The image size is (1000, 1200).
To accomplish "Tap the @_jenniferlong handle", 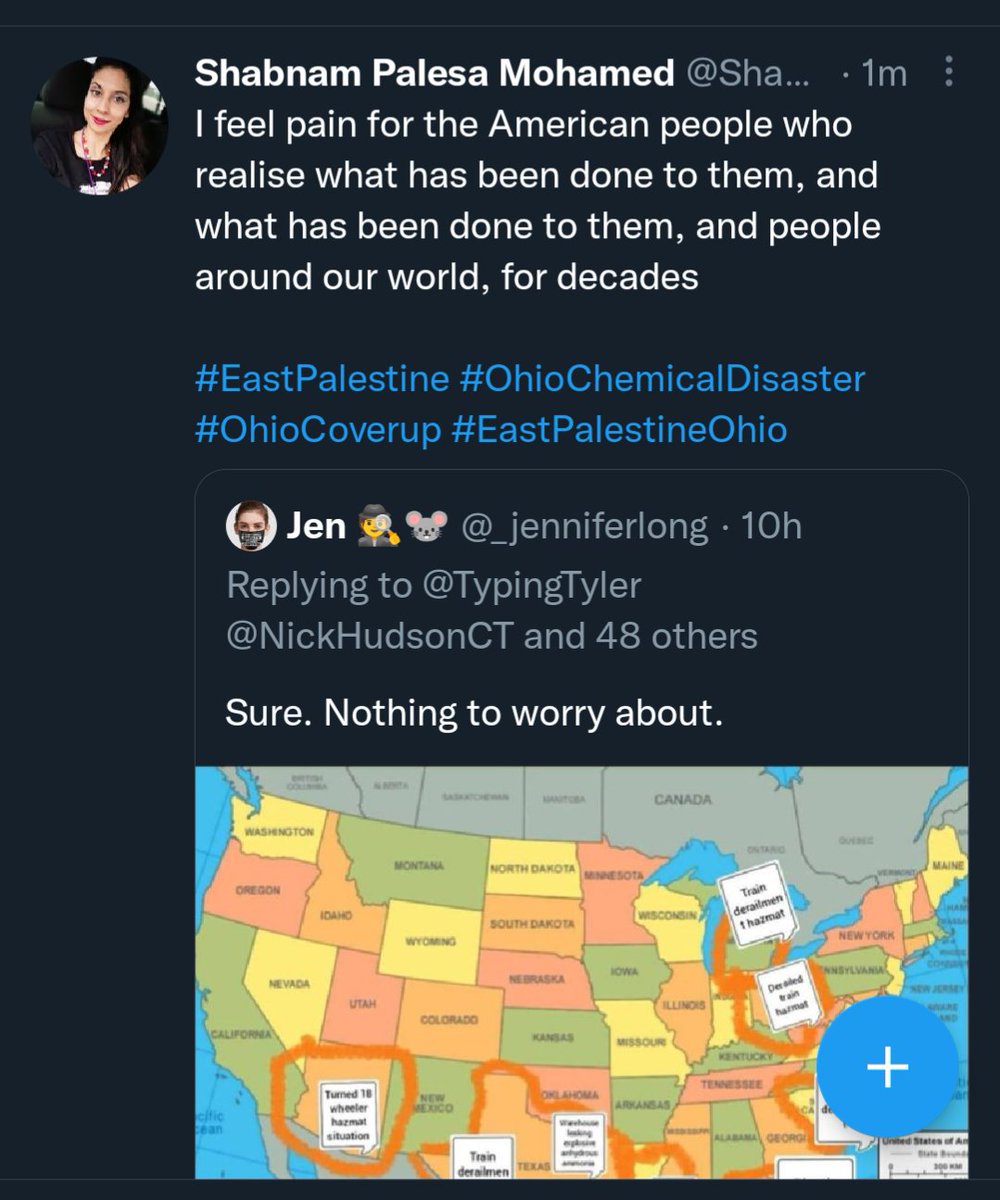I will (x=583, y=526).
